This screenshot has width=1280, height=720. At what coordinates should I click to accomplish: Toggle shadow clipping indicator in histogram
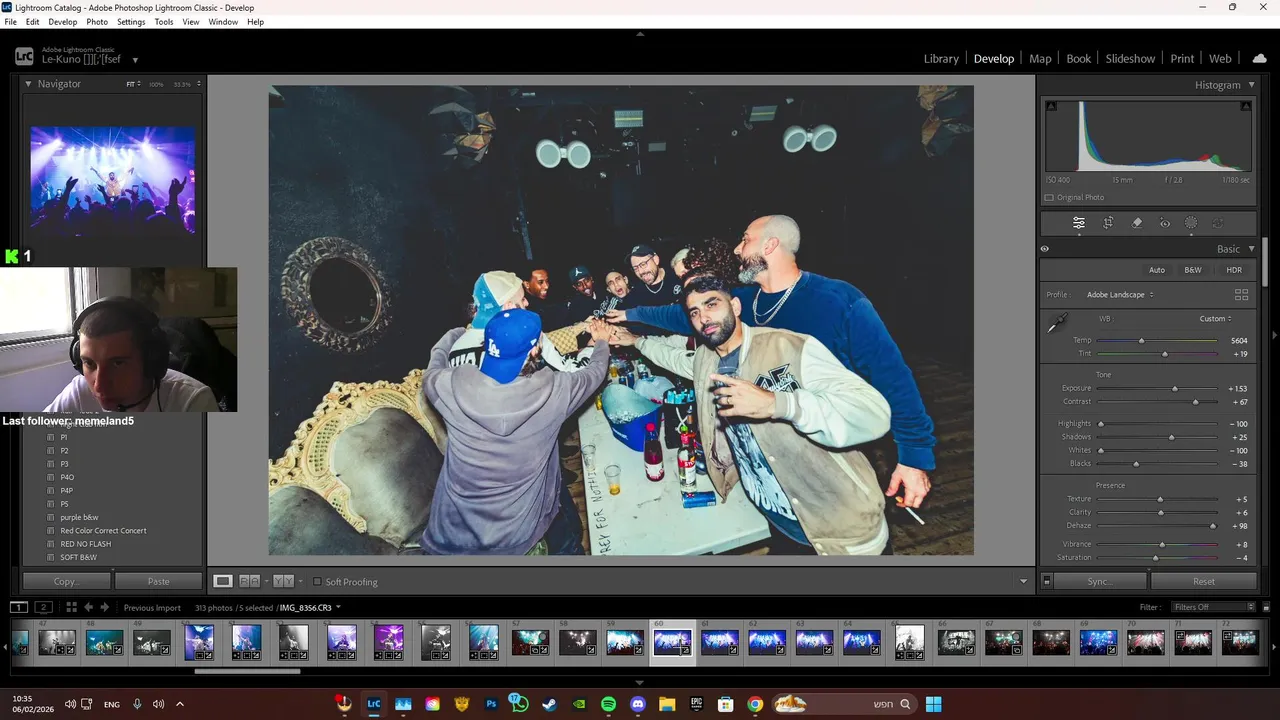(x=1051, y=106)
